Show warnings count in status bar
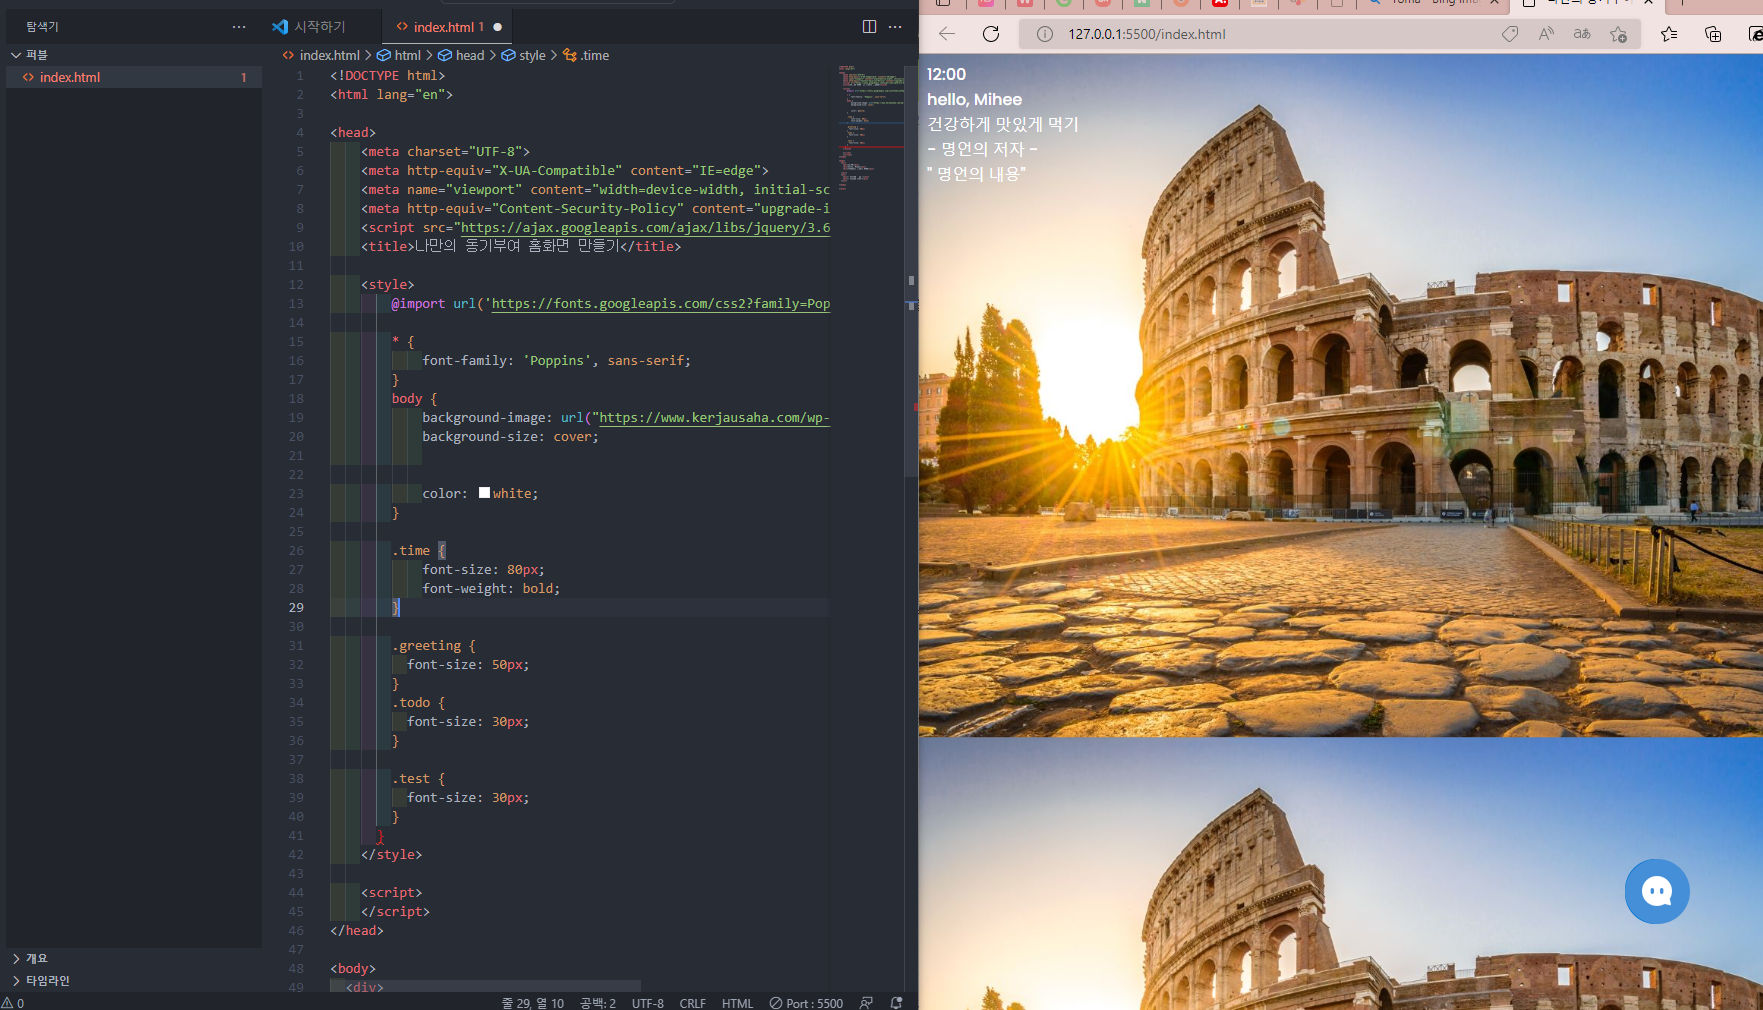This screenshot has width=1763, height=1010. [13, 1003]
